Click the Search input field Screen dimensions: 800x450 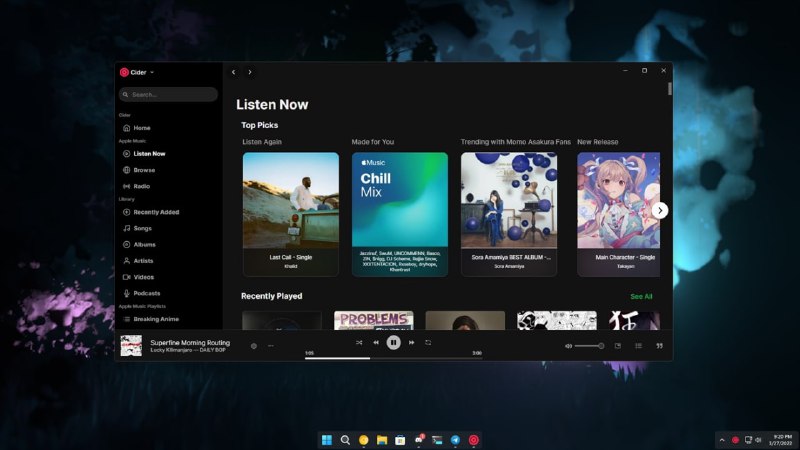168,94
